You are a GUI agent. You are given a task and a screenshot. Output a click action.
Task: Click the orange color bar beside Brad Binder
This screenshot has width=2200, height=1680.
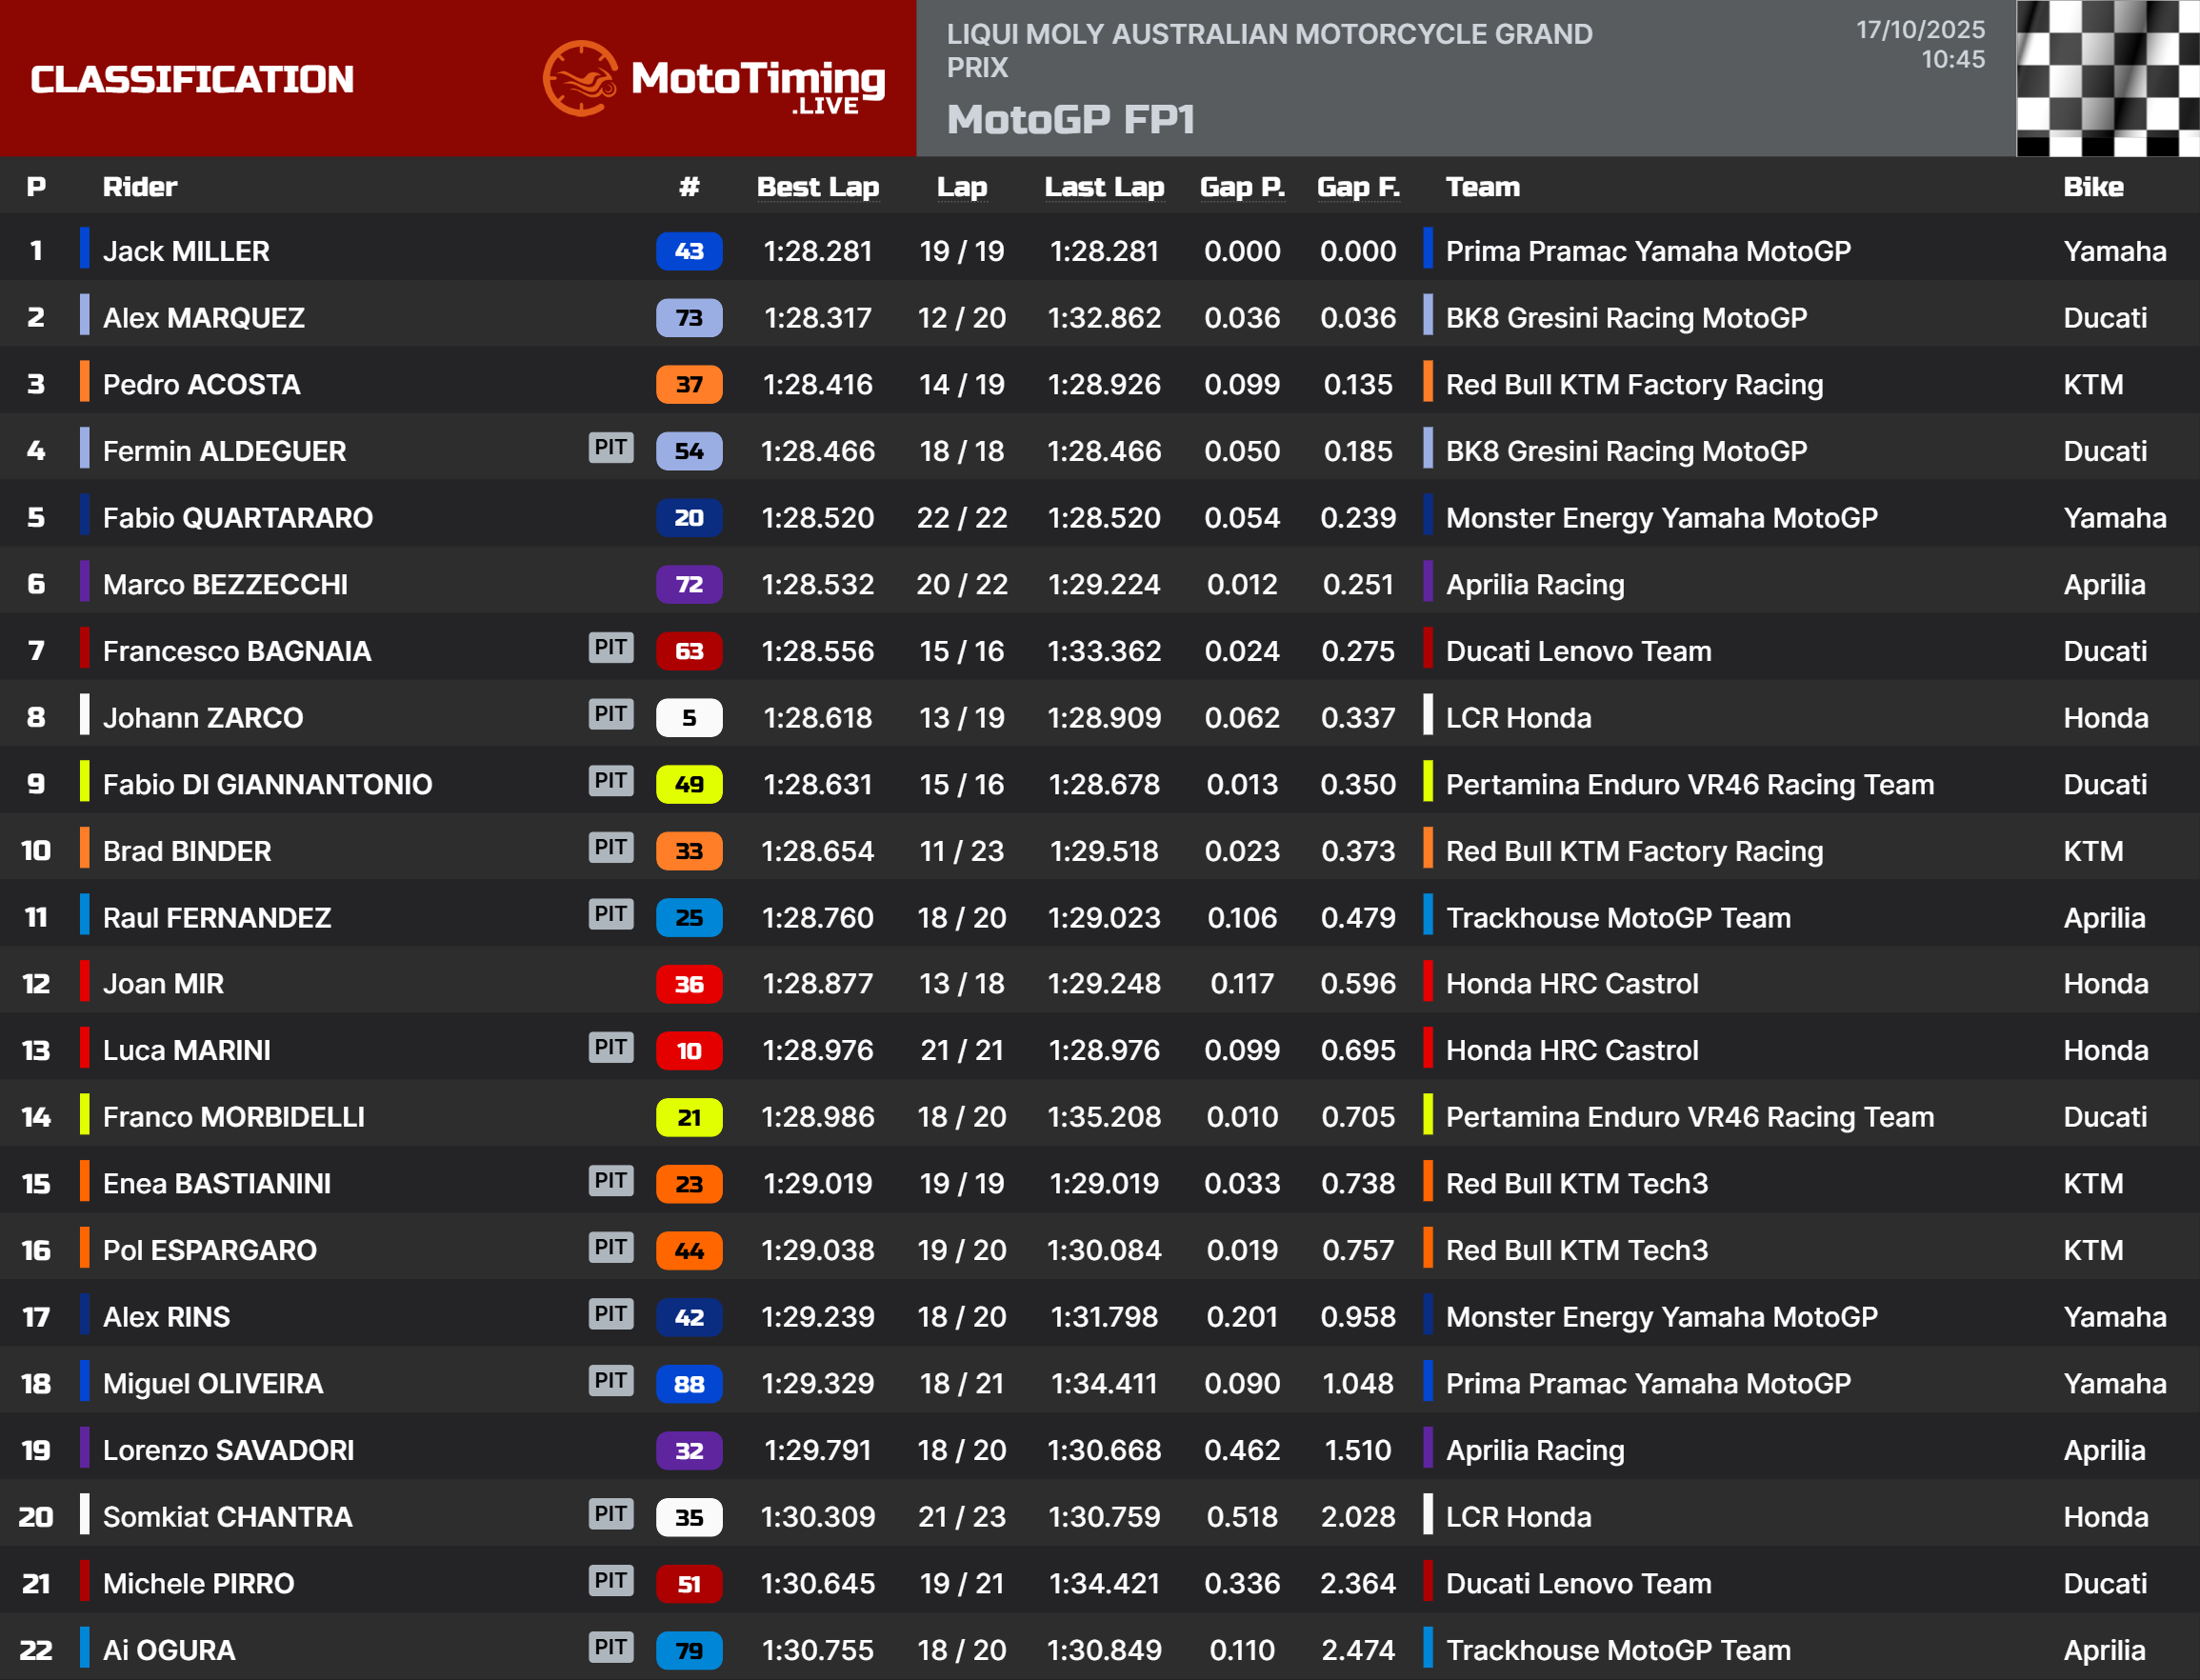coord(85,850)
